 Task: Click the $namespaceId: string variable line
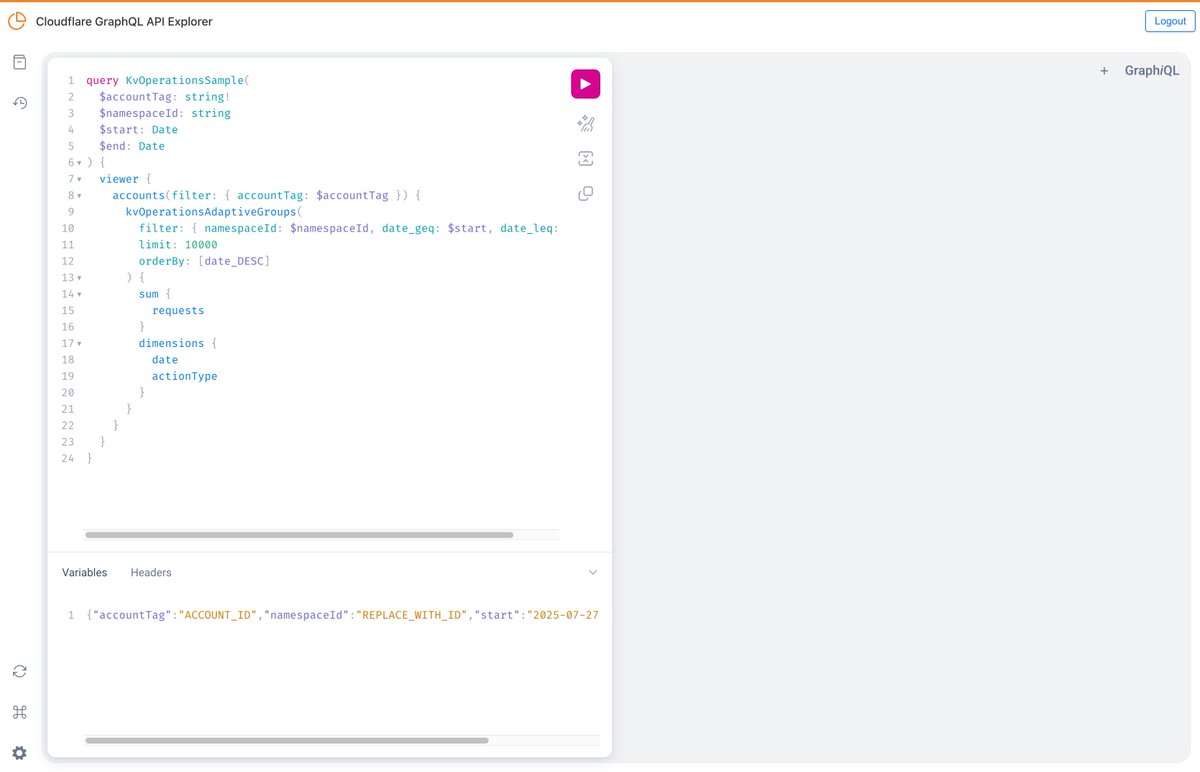click(165, 113)
